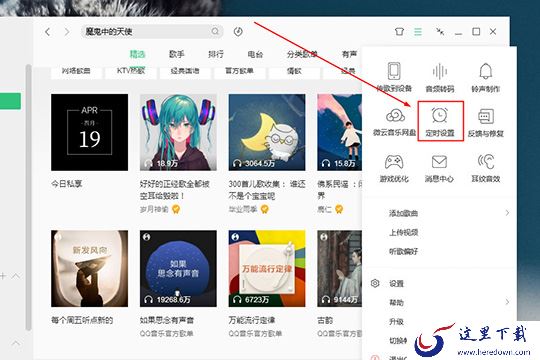Open the 新发风向 playlist cover
The image size is (540, 360).
tap(90, 268)
